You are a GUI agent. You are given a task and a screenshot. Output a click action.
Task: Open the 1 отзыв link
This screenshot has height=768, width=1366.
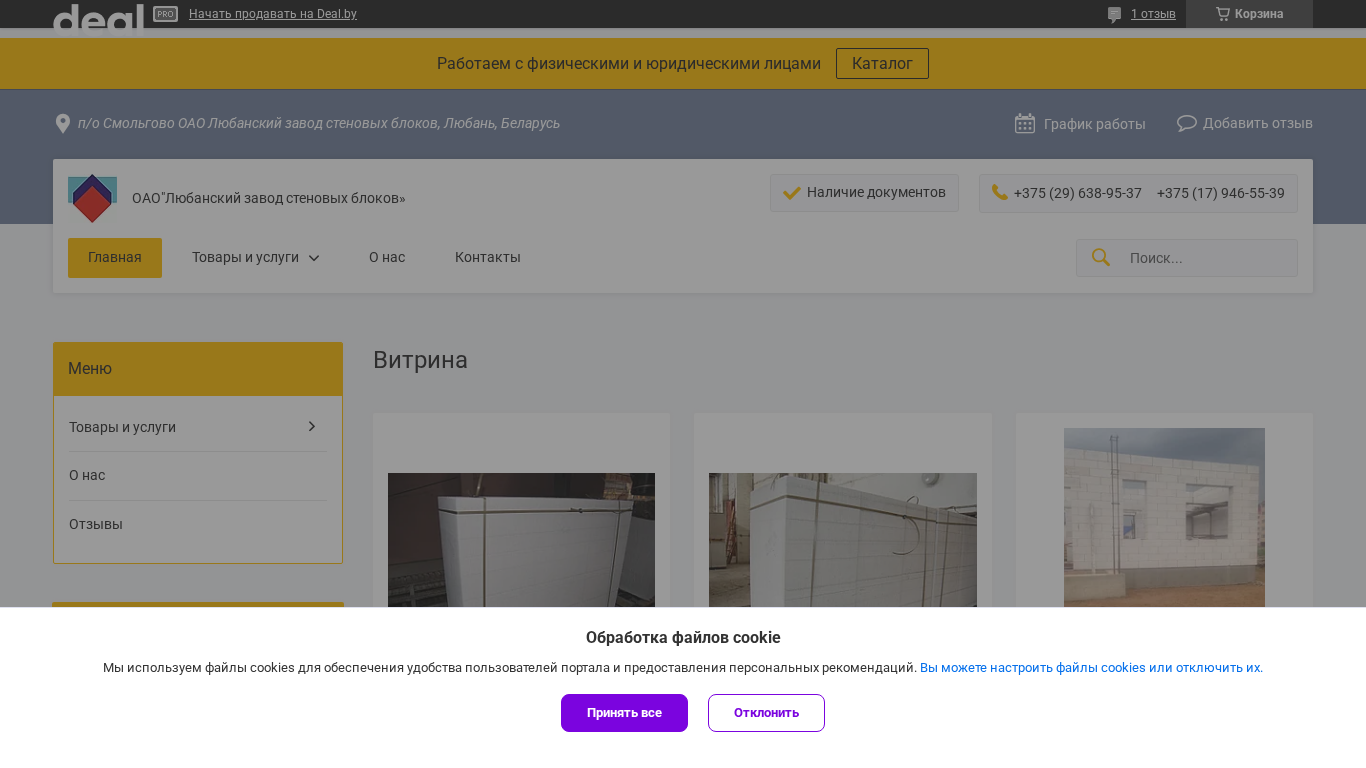pyautogui.click(x=1153, y=14)
